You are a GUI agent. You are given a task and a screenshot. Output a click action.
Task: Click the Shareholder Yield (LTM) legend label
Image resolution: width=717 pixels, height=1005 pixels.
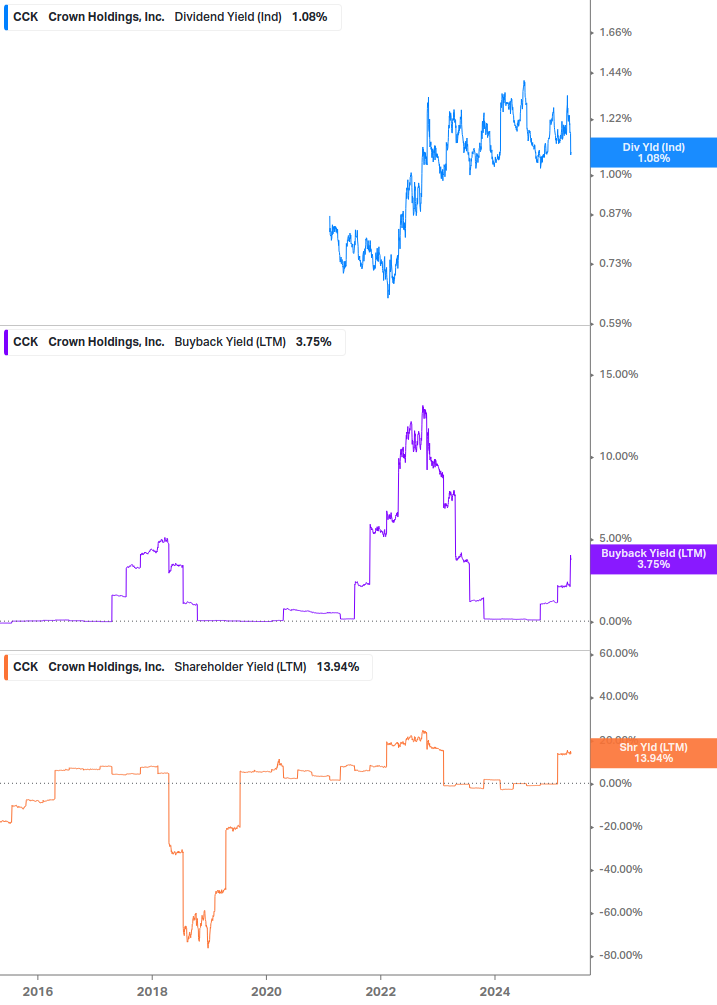[x=240, y=667]
